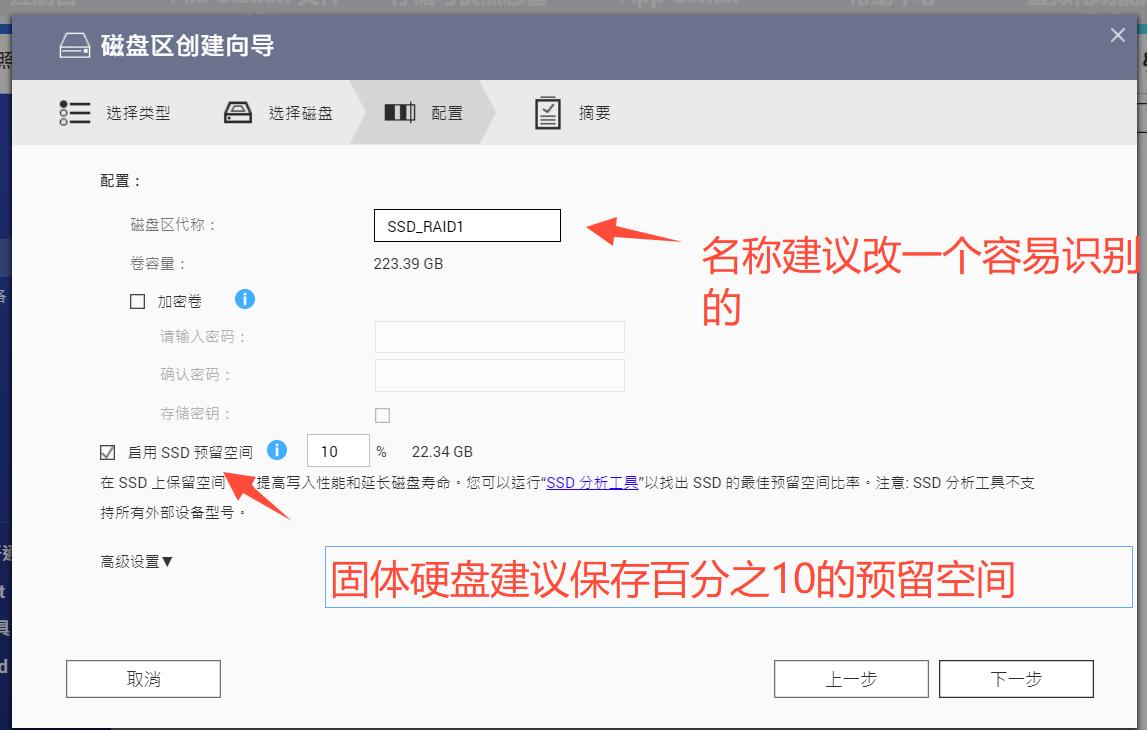The width and height of the screenshot is (1147, 730).
Task: Click the info icon beside 加密卷
Action: [x=245, y=299]
